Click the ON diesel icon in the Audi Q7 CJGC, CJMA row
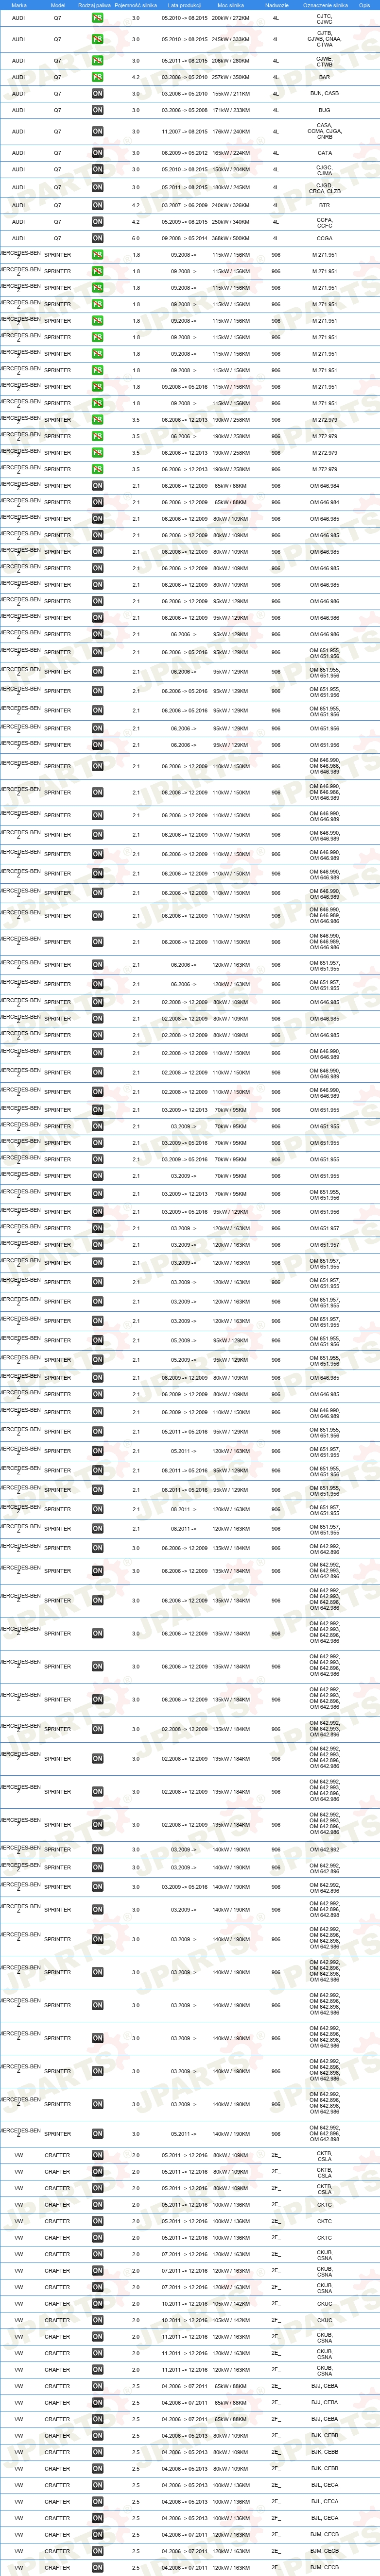The image size is (380, 2576). pyautogui.click(x=97, y=170)
